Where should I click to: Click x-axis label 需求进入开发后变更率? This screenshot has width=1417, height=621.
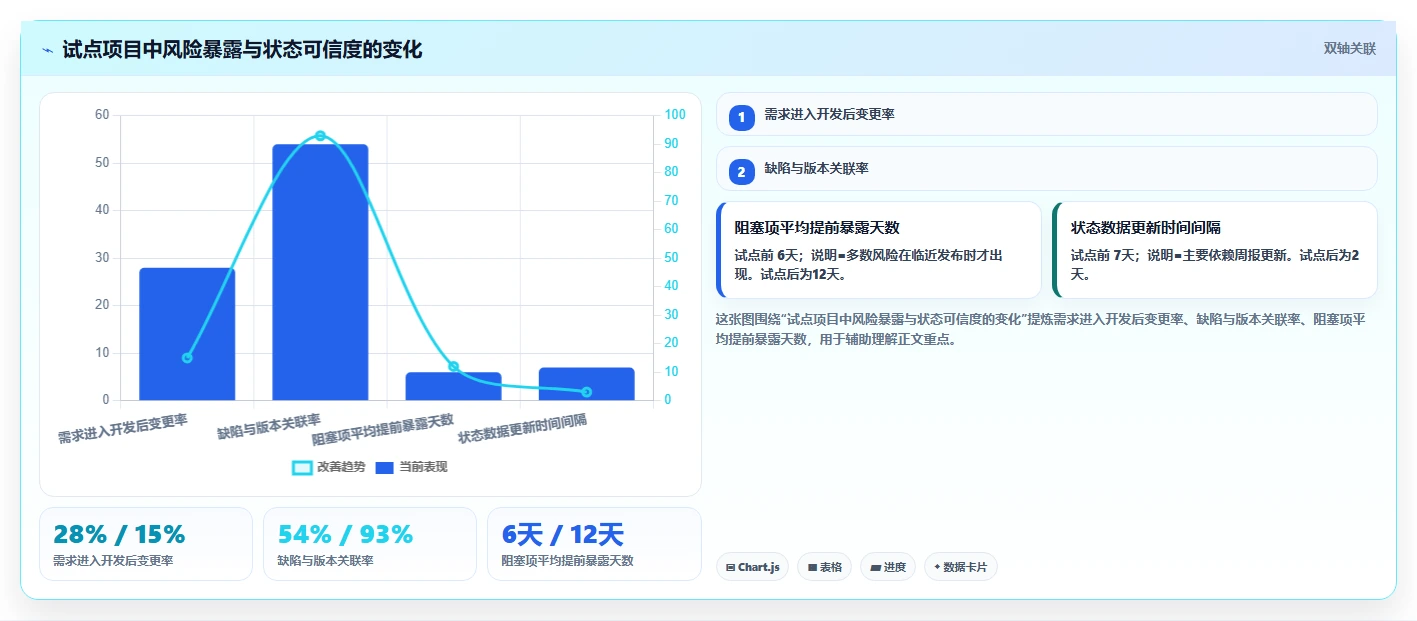coord(123,429)
